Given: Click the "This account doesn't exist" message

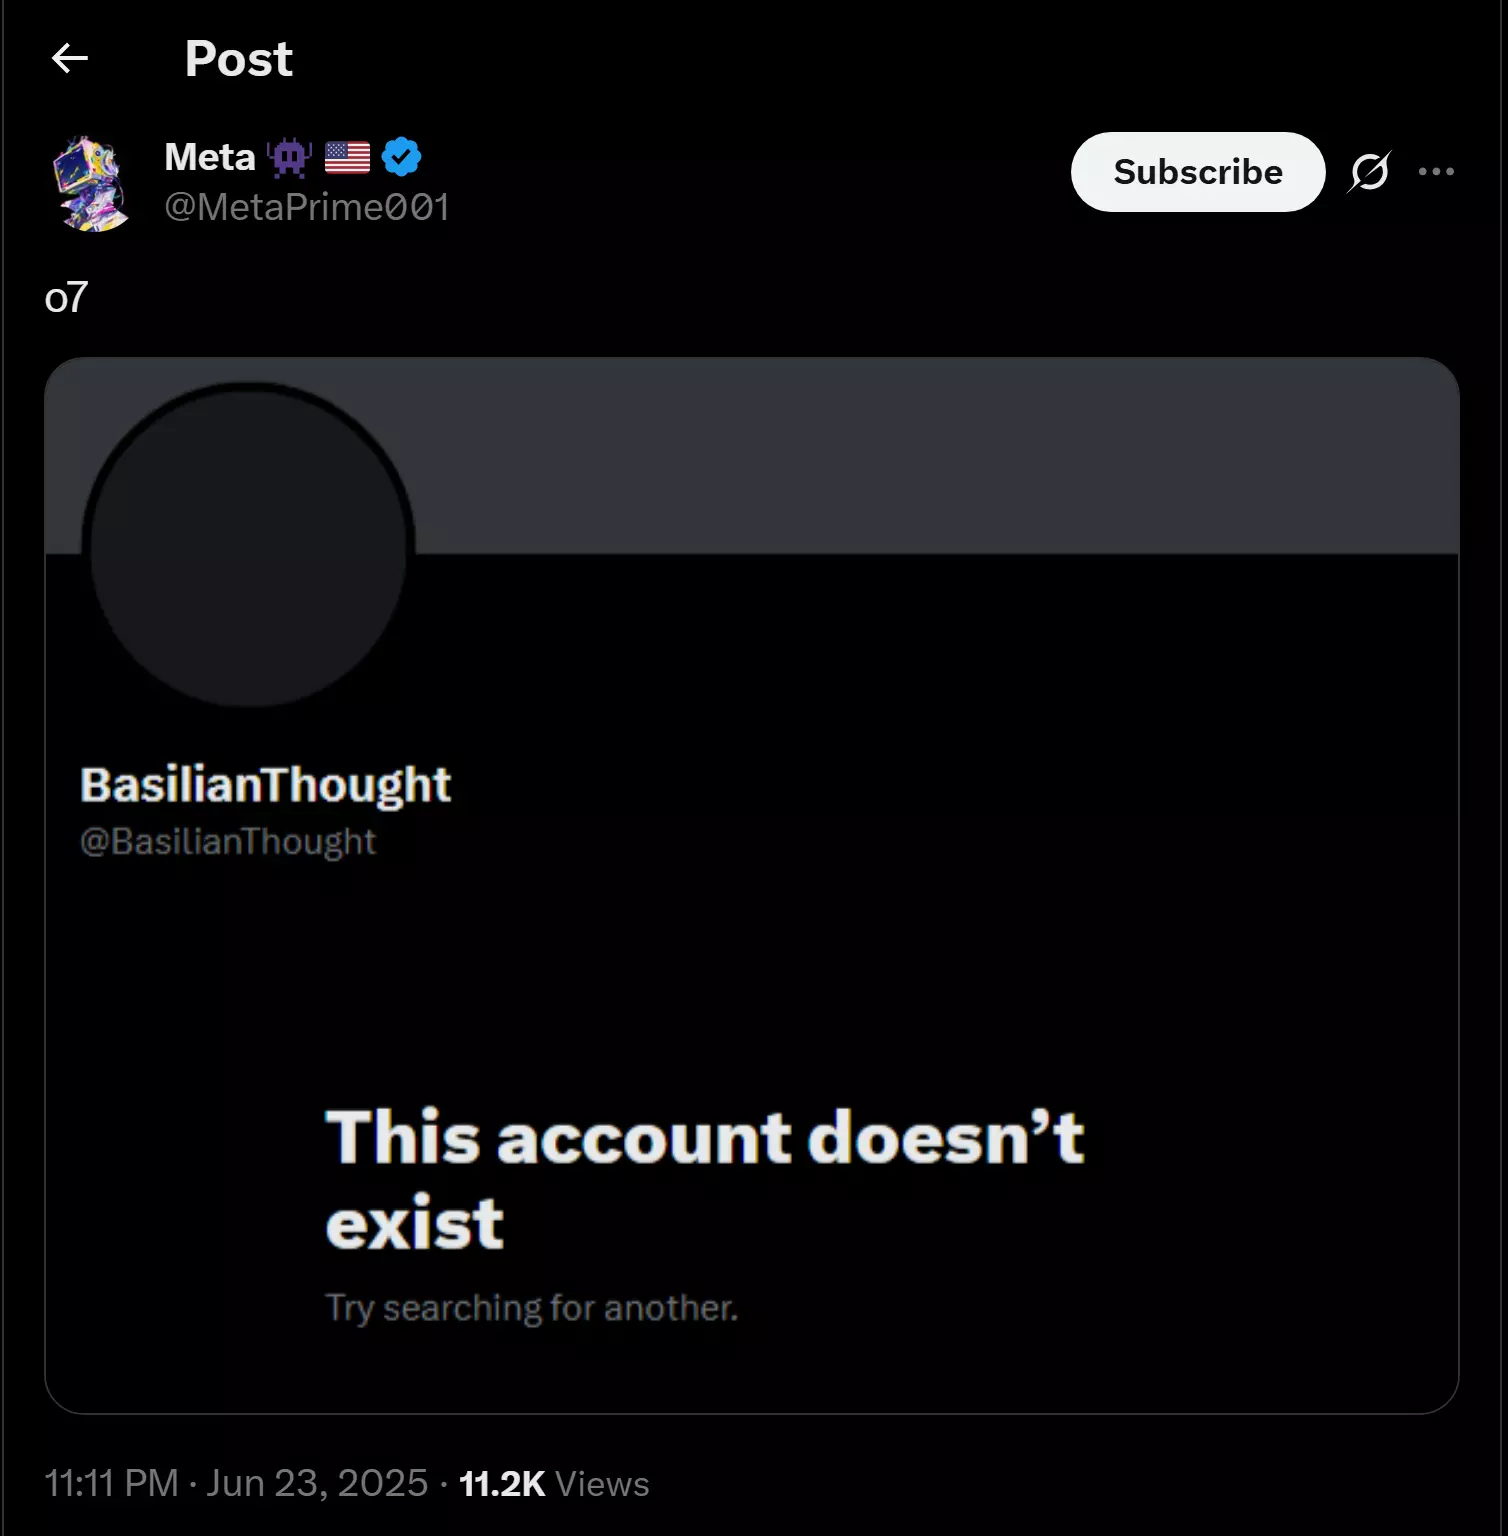Looking at the screenshot, I should pos(705,1180).
